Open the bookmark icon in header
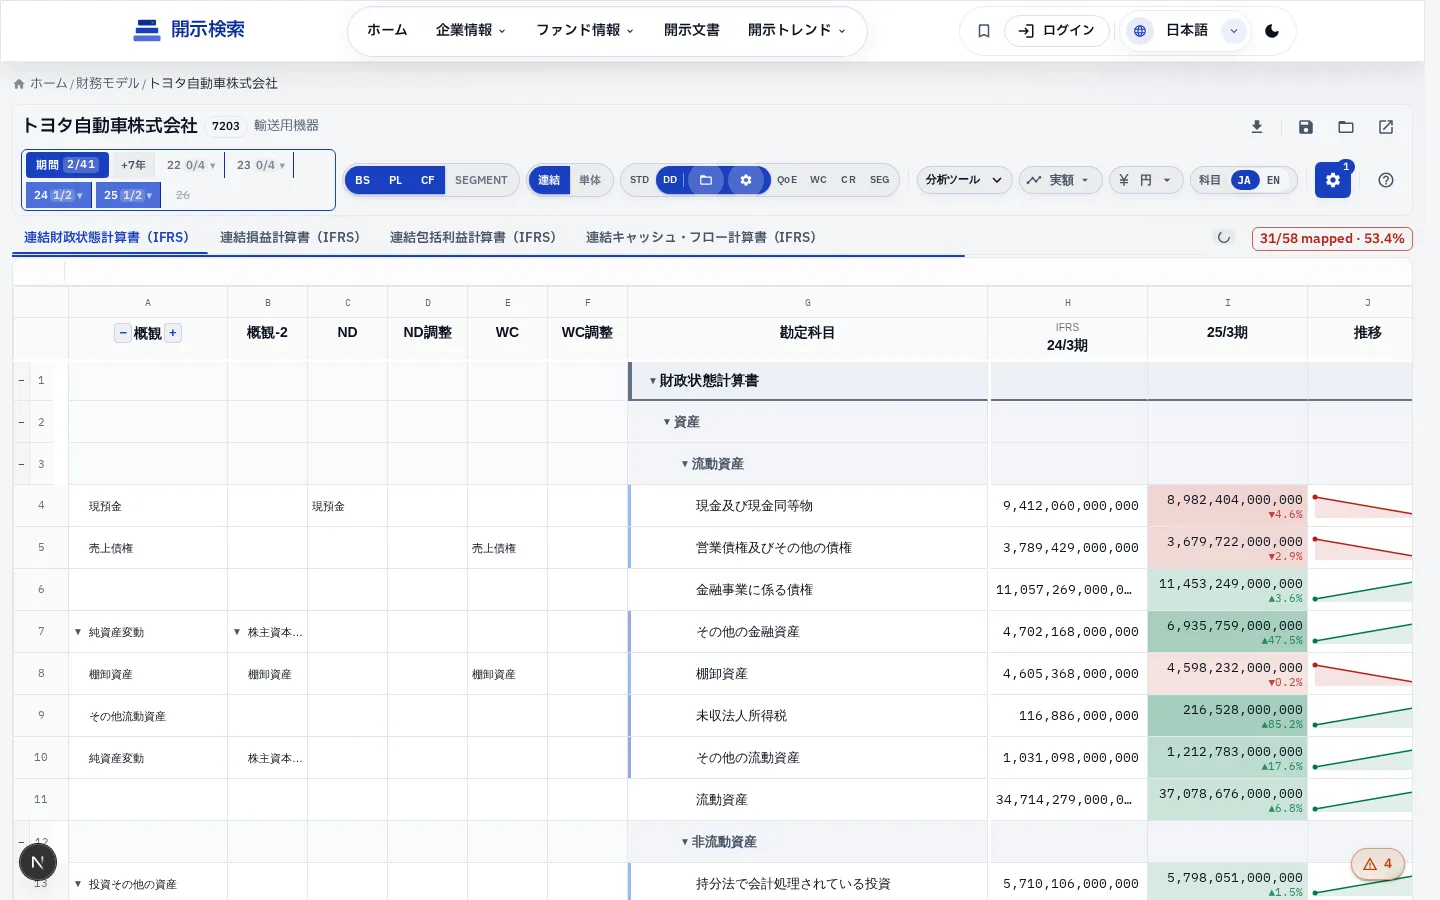Screen dimensions: 1440x900 click(x=984, y=31)
